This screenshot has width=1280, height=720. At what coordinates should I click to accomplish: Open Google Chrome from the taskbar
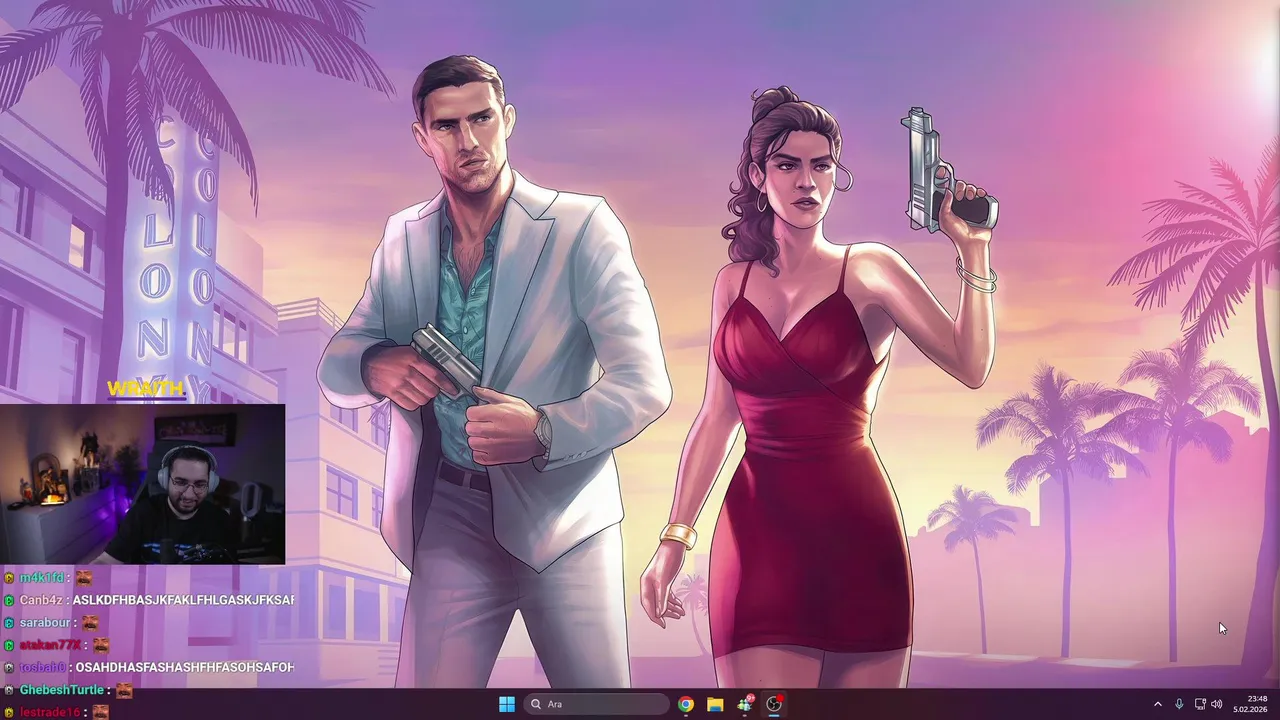(x=686, y=704)
